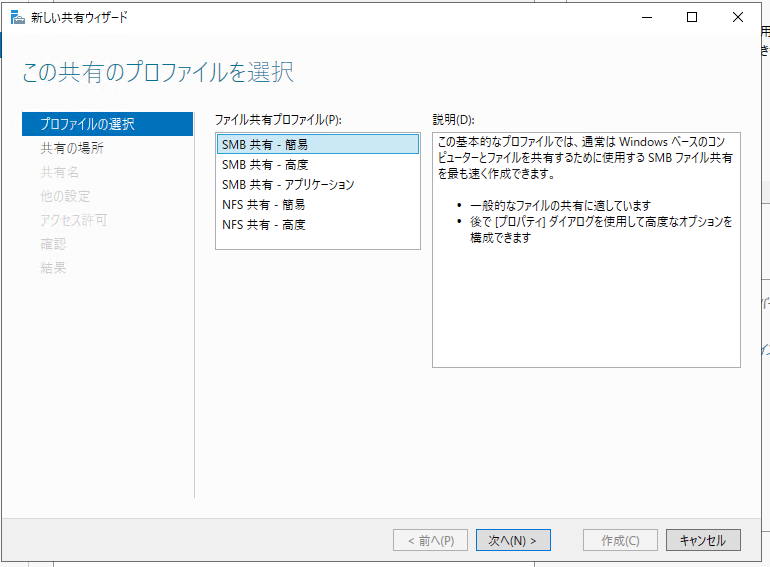This screenshot has width=770, height=567.
Task: Click the 前へ(P) back button
Action: point(430,540)
